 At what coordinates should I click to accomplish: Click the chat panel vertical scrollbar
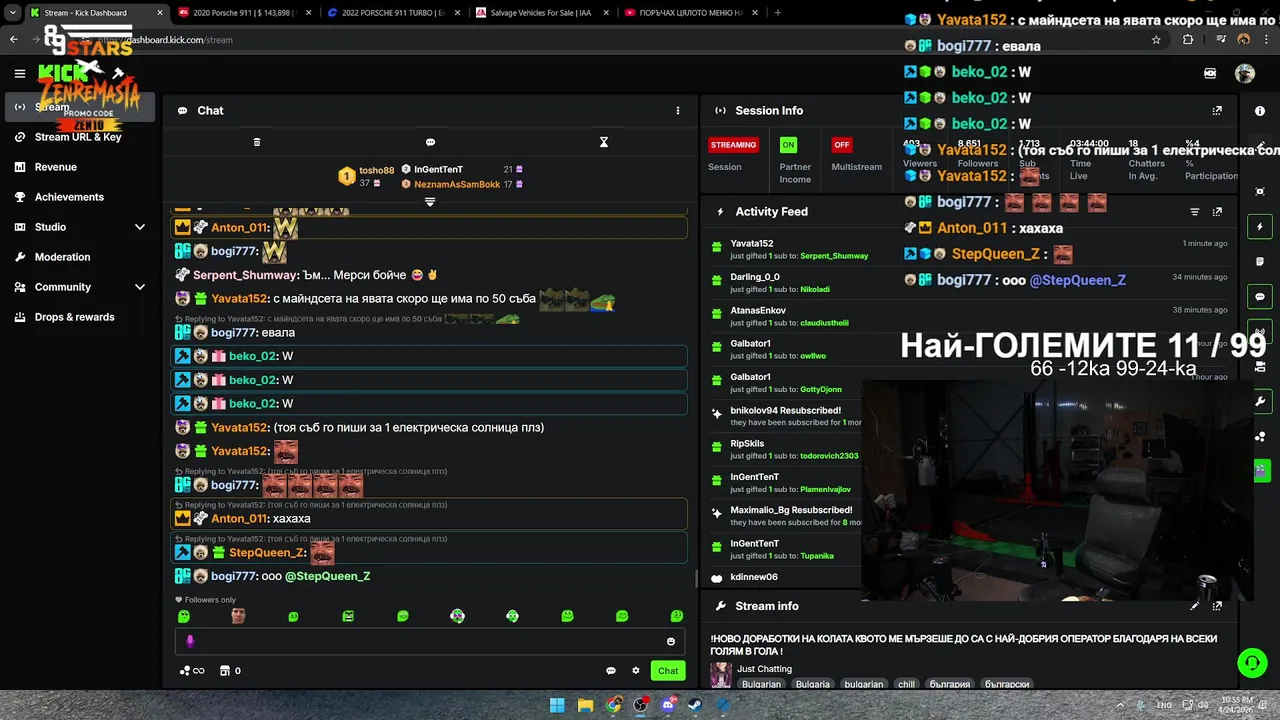coord(696,579)
